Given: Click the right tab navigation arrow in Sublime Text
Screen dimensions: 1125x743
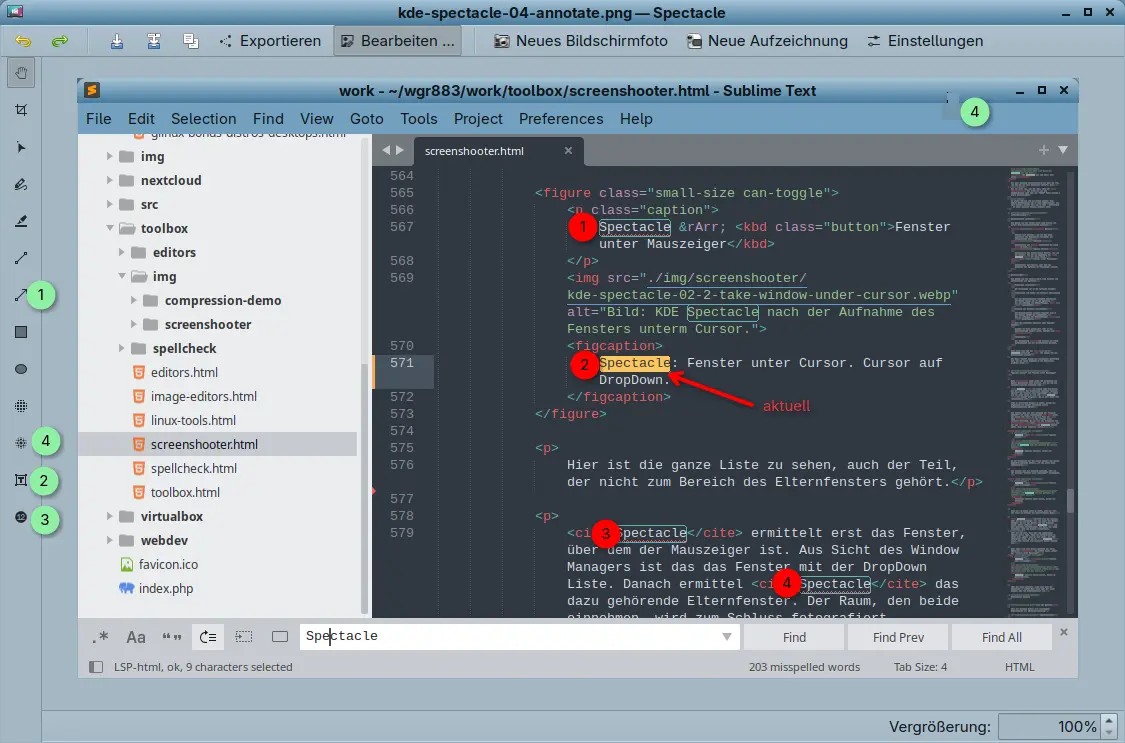Looking at the screenshot, I should pyautogui.click(x=400, y=150).
